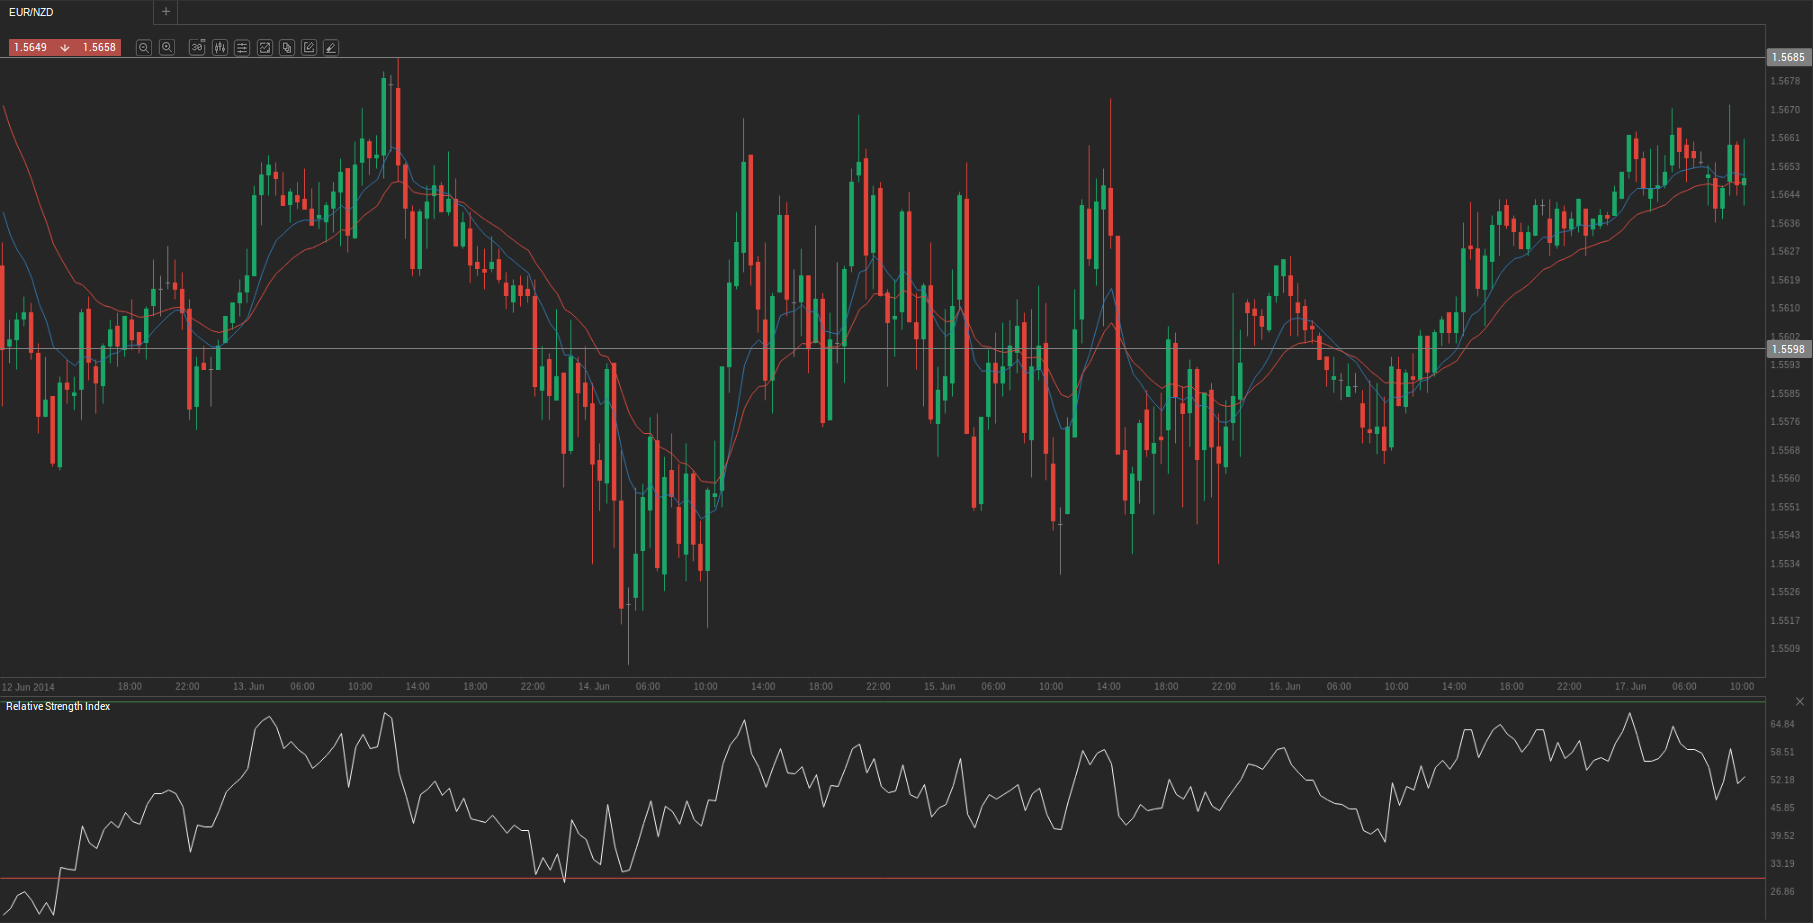The width and height of the screenshot is (1813, 923).
Task: Click the 1.5598 price level marker
Action: pos(1788,349)
